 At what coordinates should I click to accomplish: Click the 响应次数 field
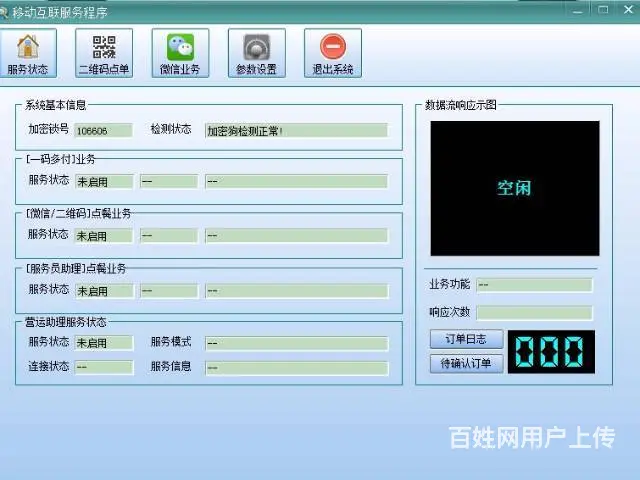point(534,313)
